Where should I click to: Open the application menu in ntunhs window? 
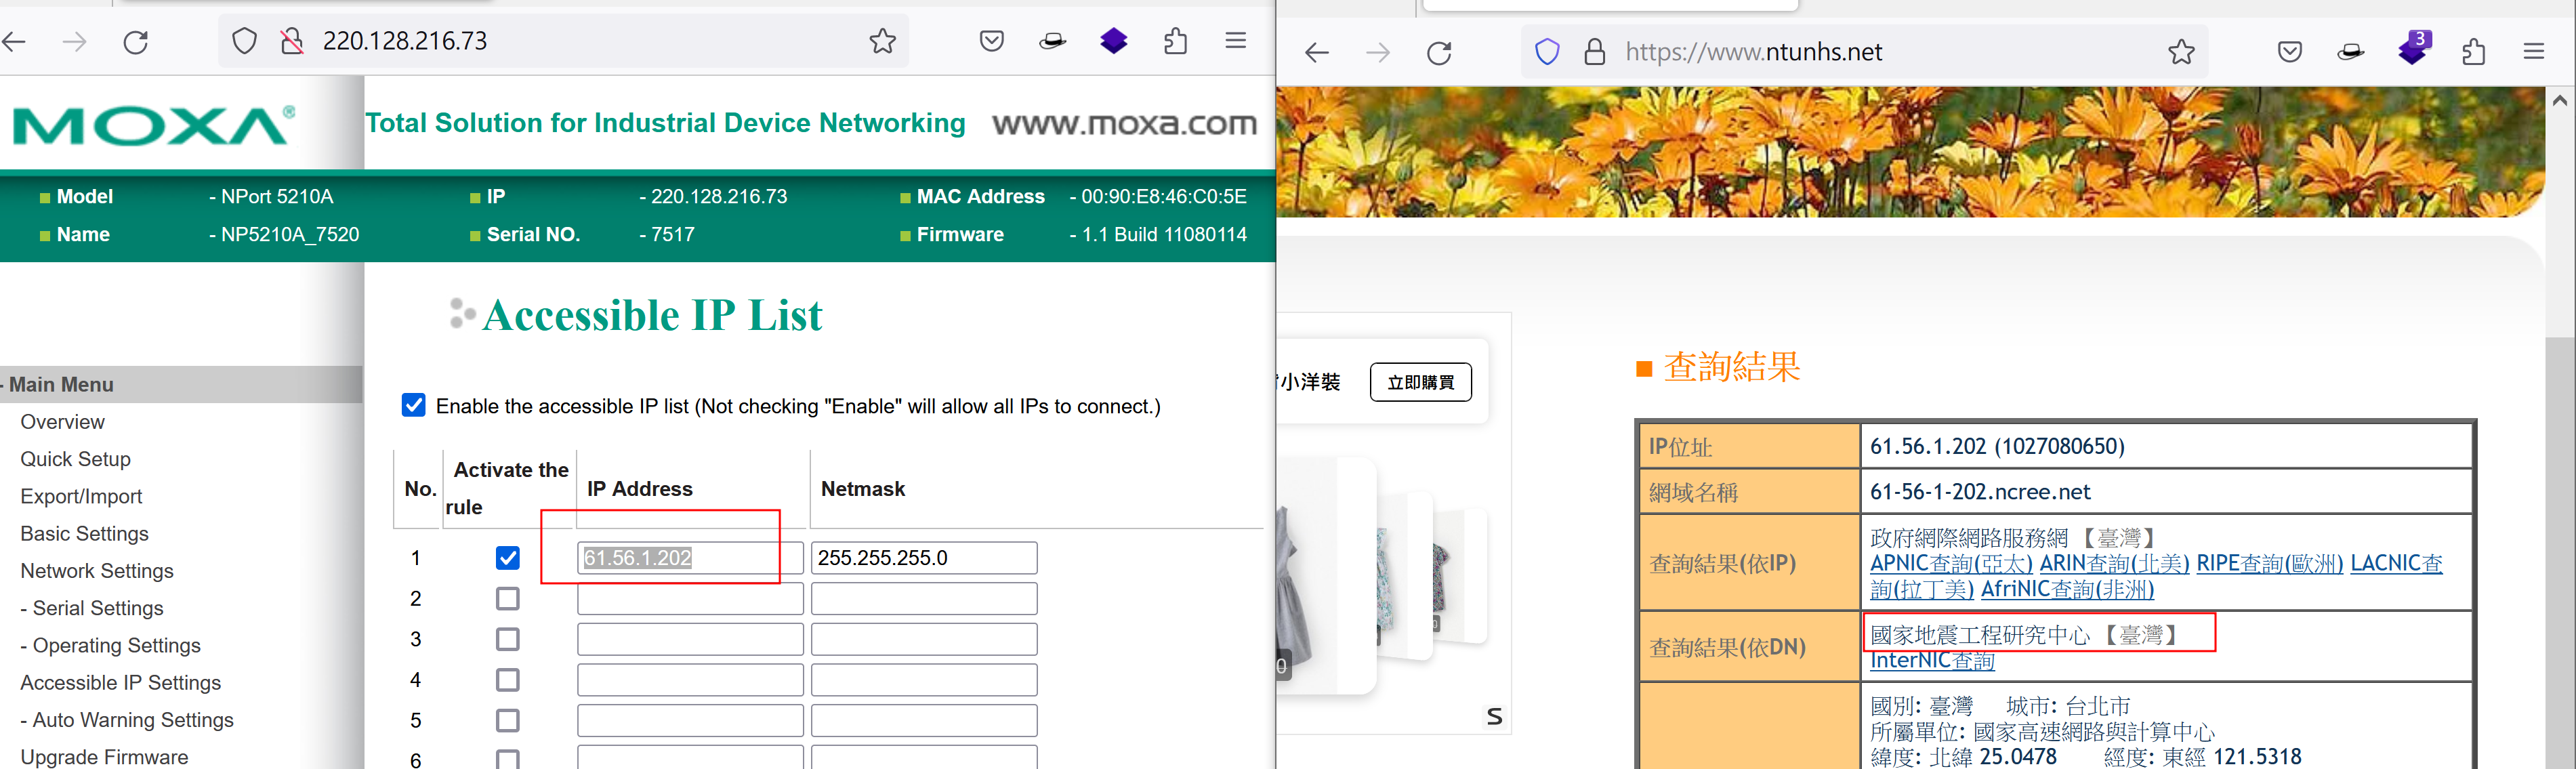(2534, 52)
